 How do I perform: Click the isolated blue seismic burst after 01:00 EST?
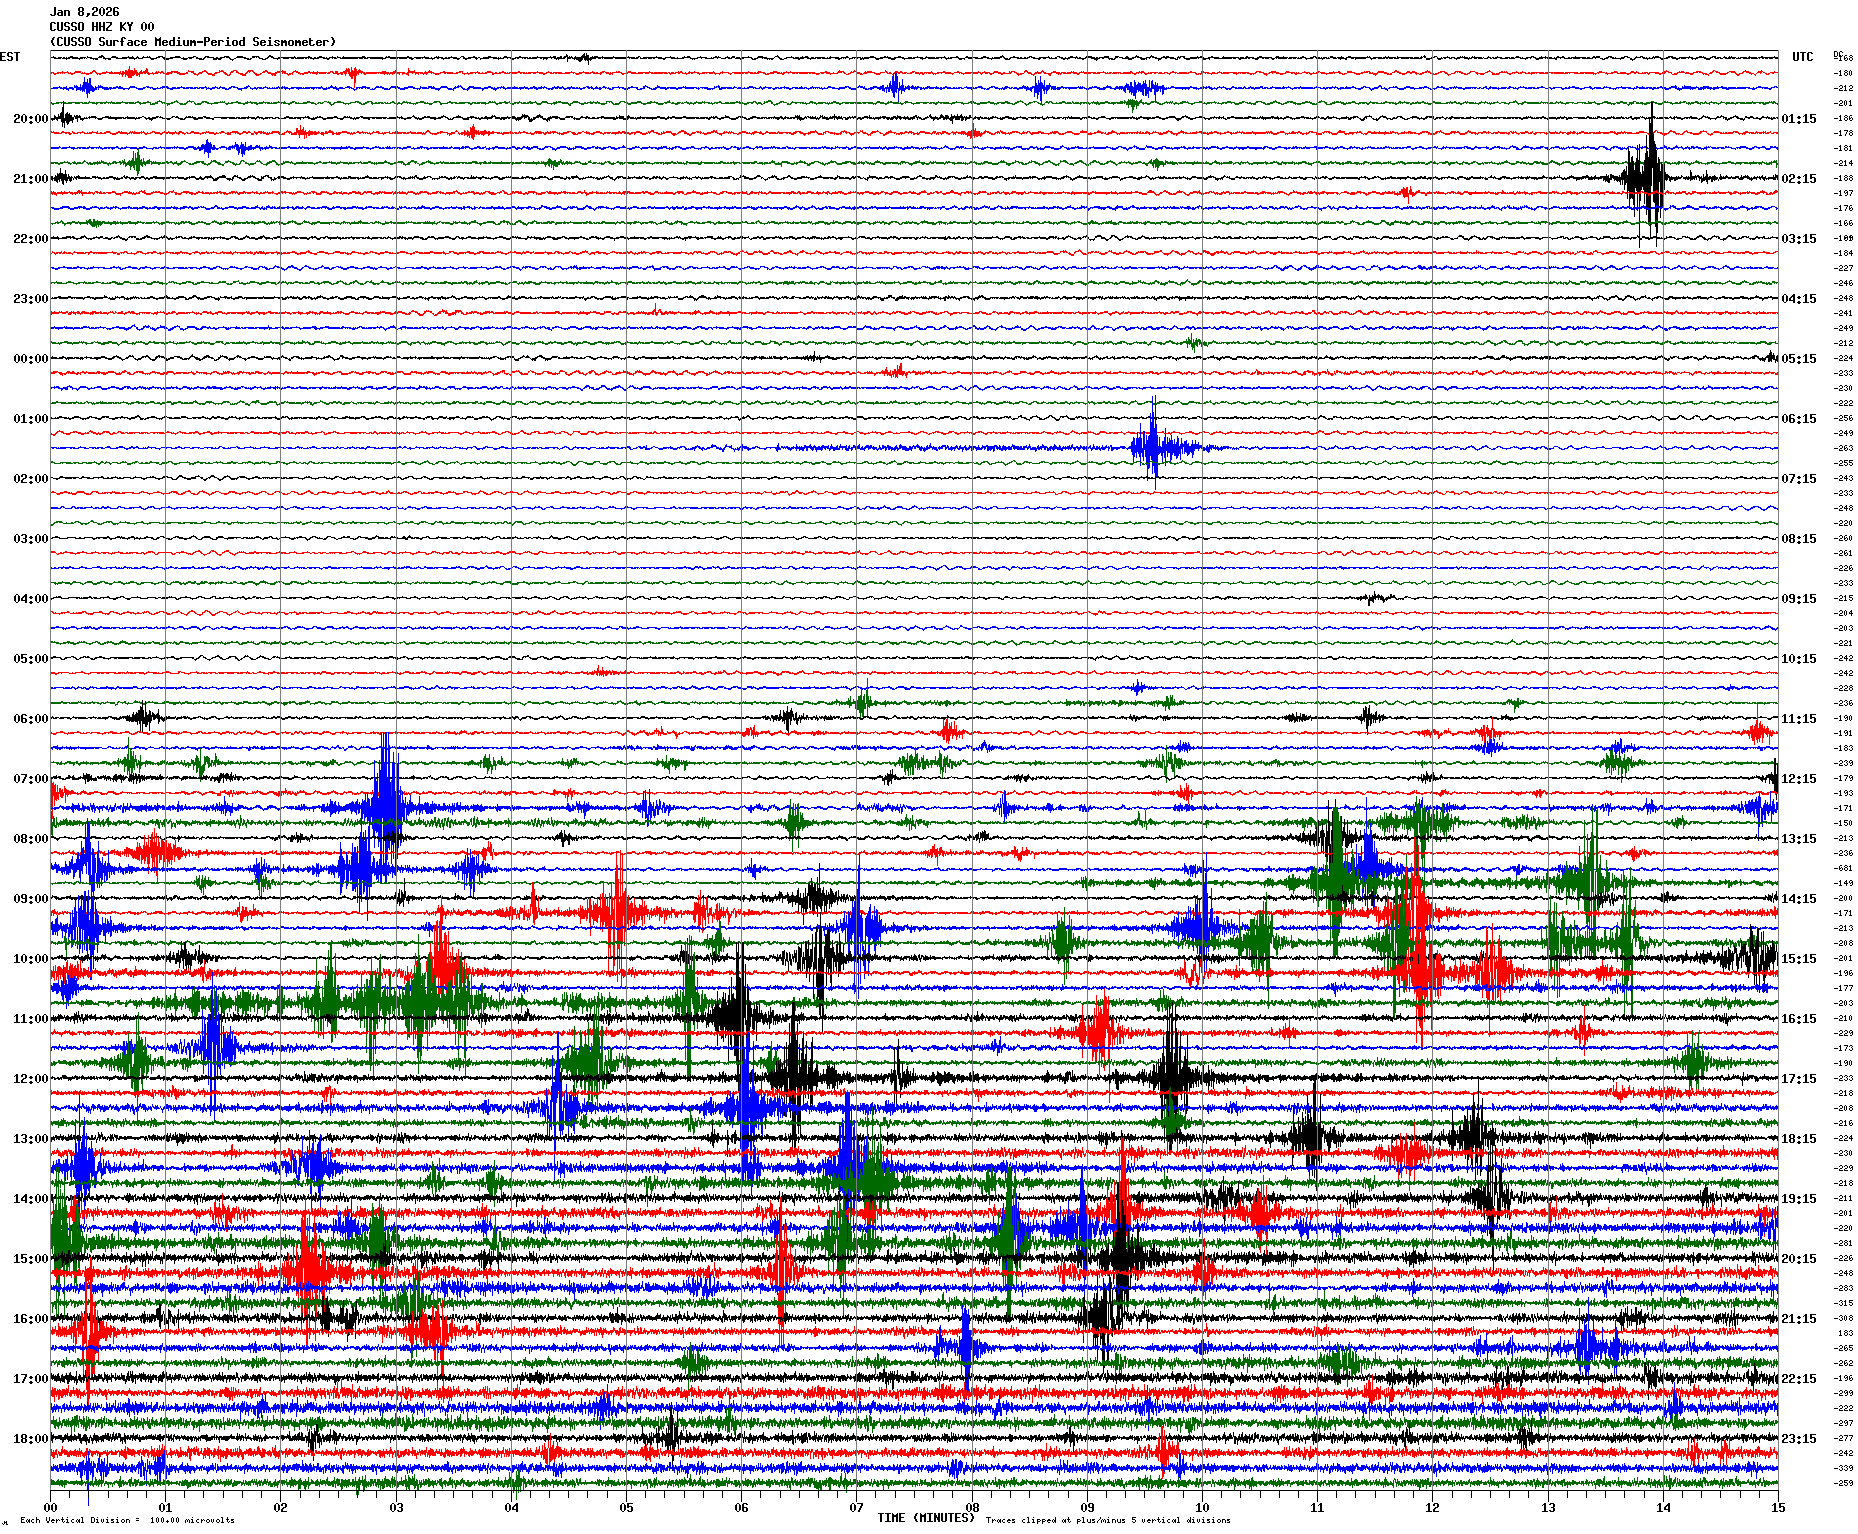pos(1155,447)
